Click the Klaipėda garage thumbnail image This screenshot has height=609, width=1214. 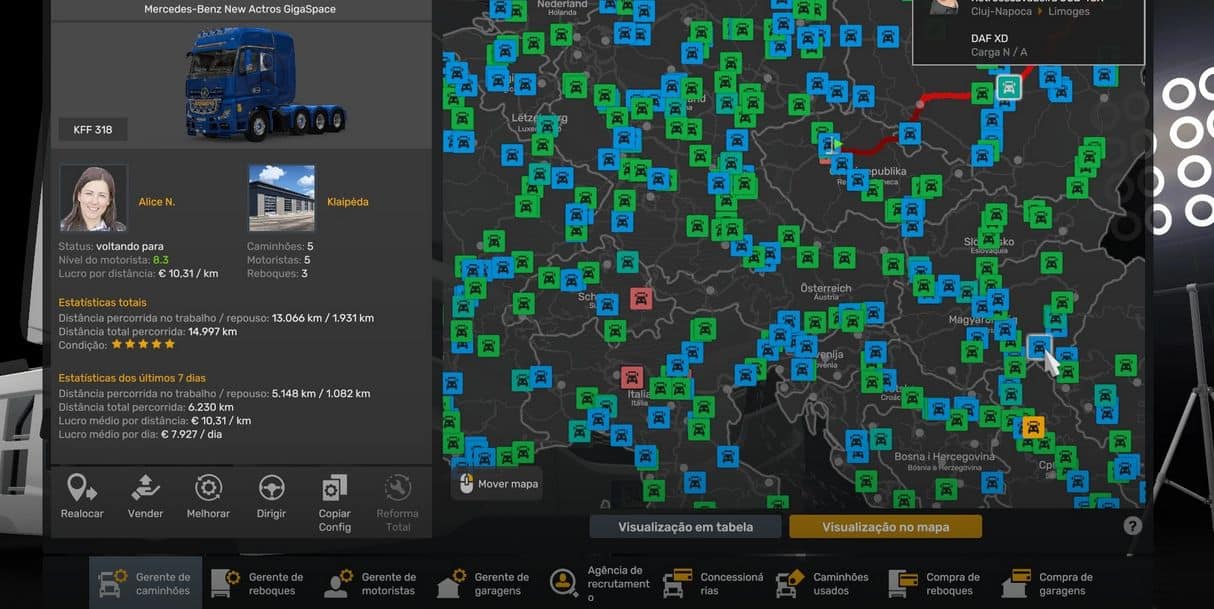click(x=281, y=198)
